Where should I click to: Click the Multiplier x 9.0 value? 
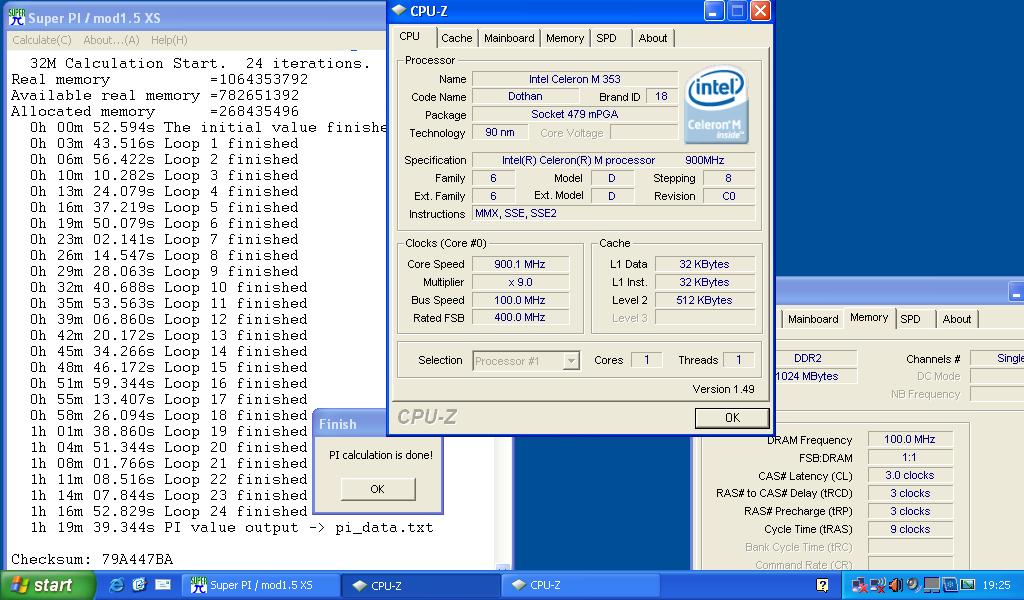point(520,282)
